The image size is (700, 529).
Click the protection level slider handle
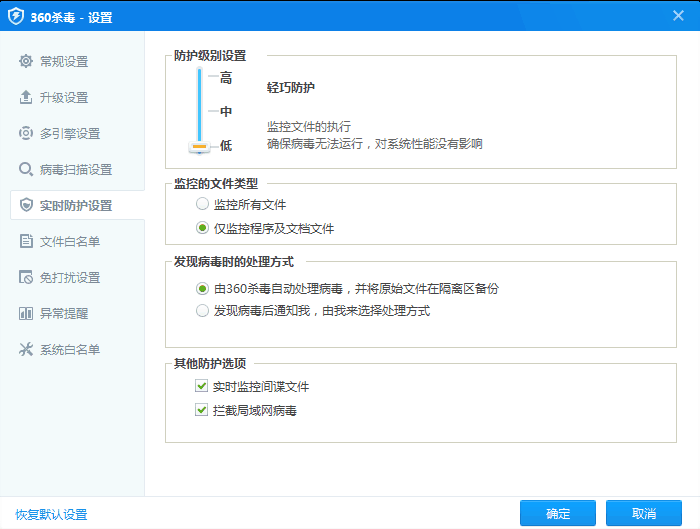pos(200,146)
